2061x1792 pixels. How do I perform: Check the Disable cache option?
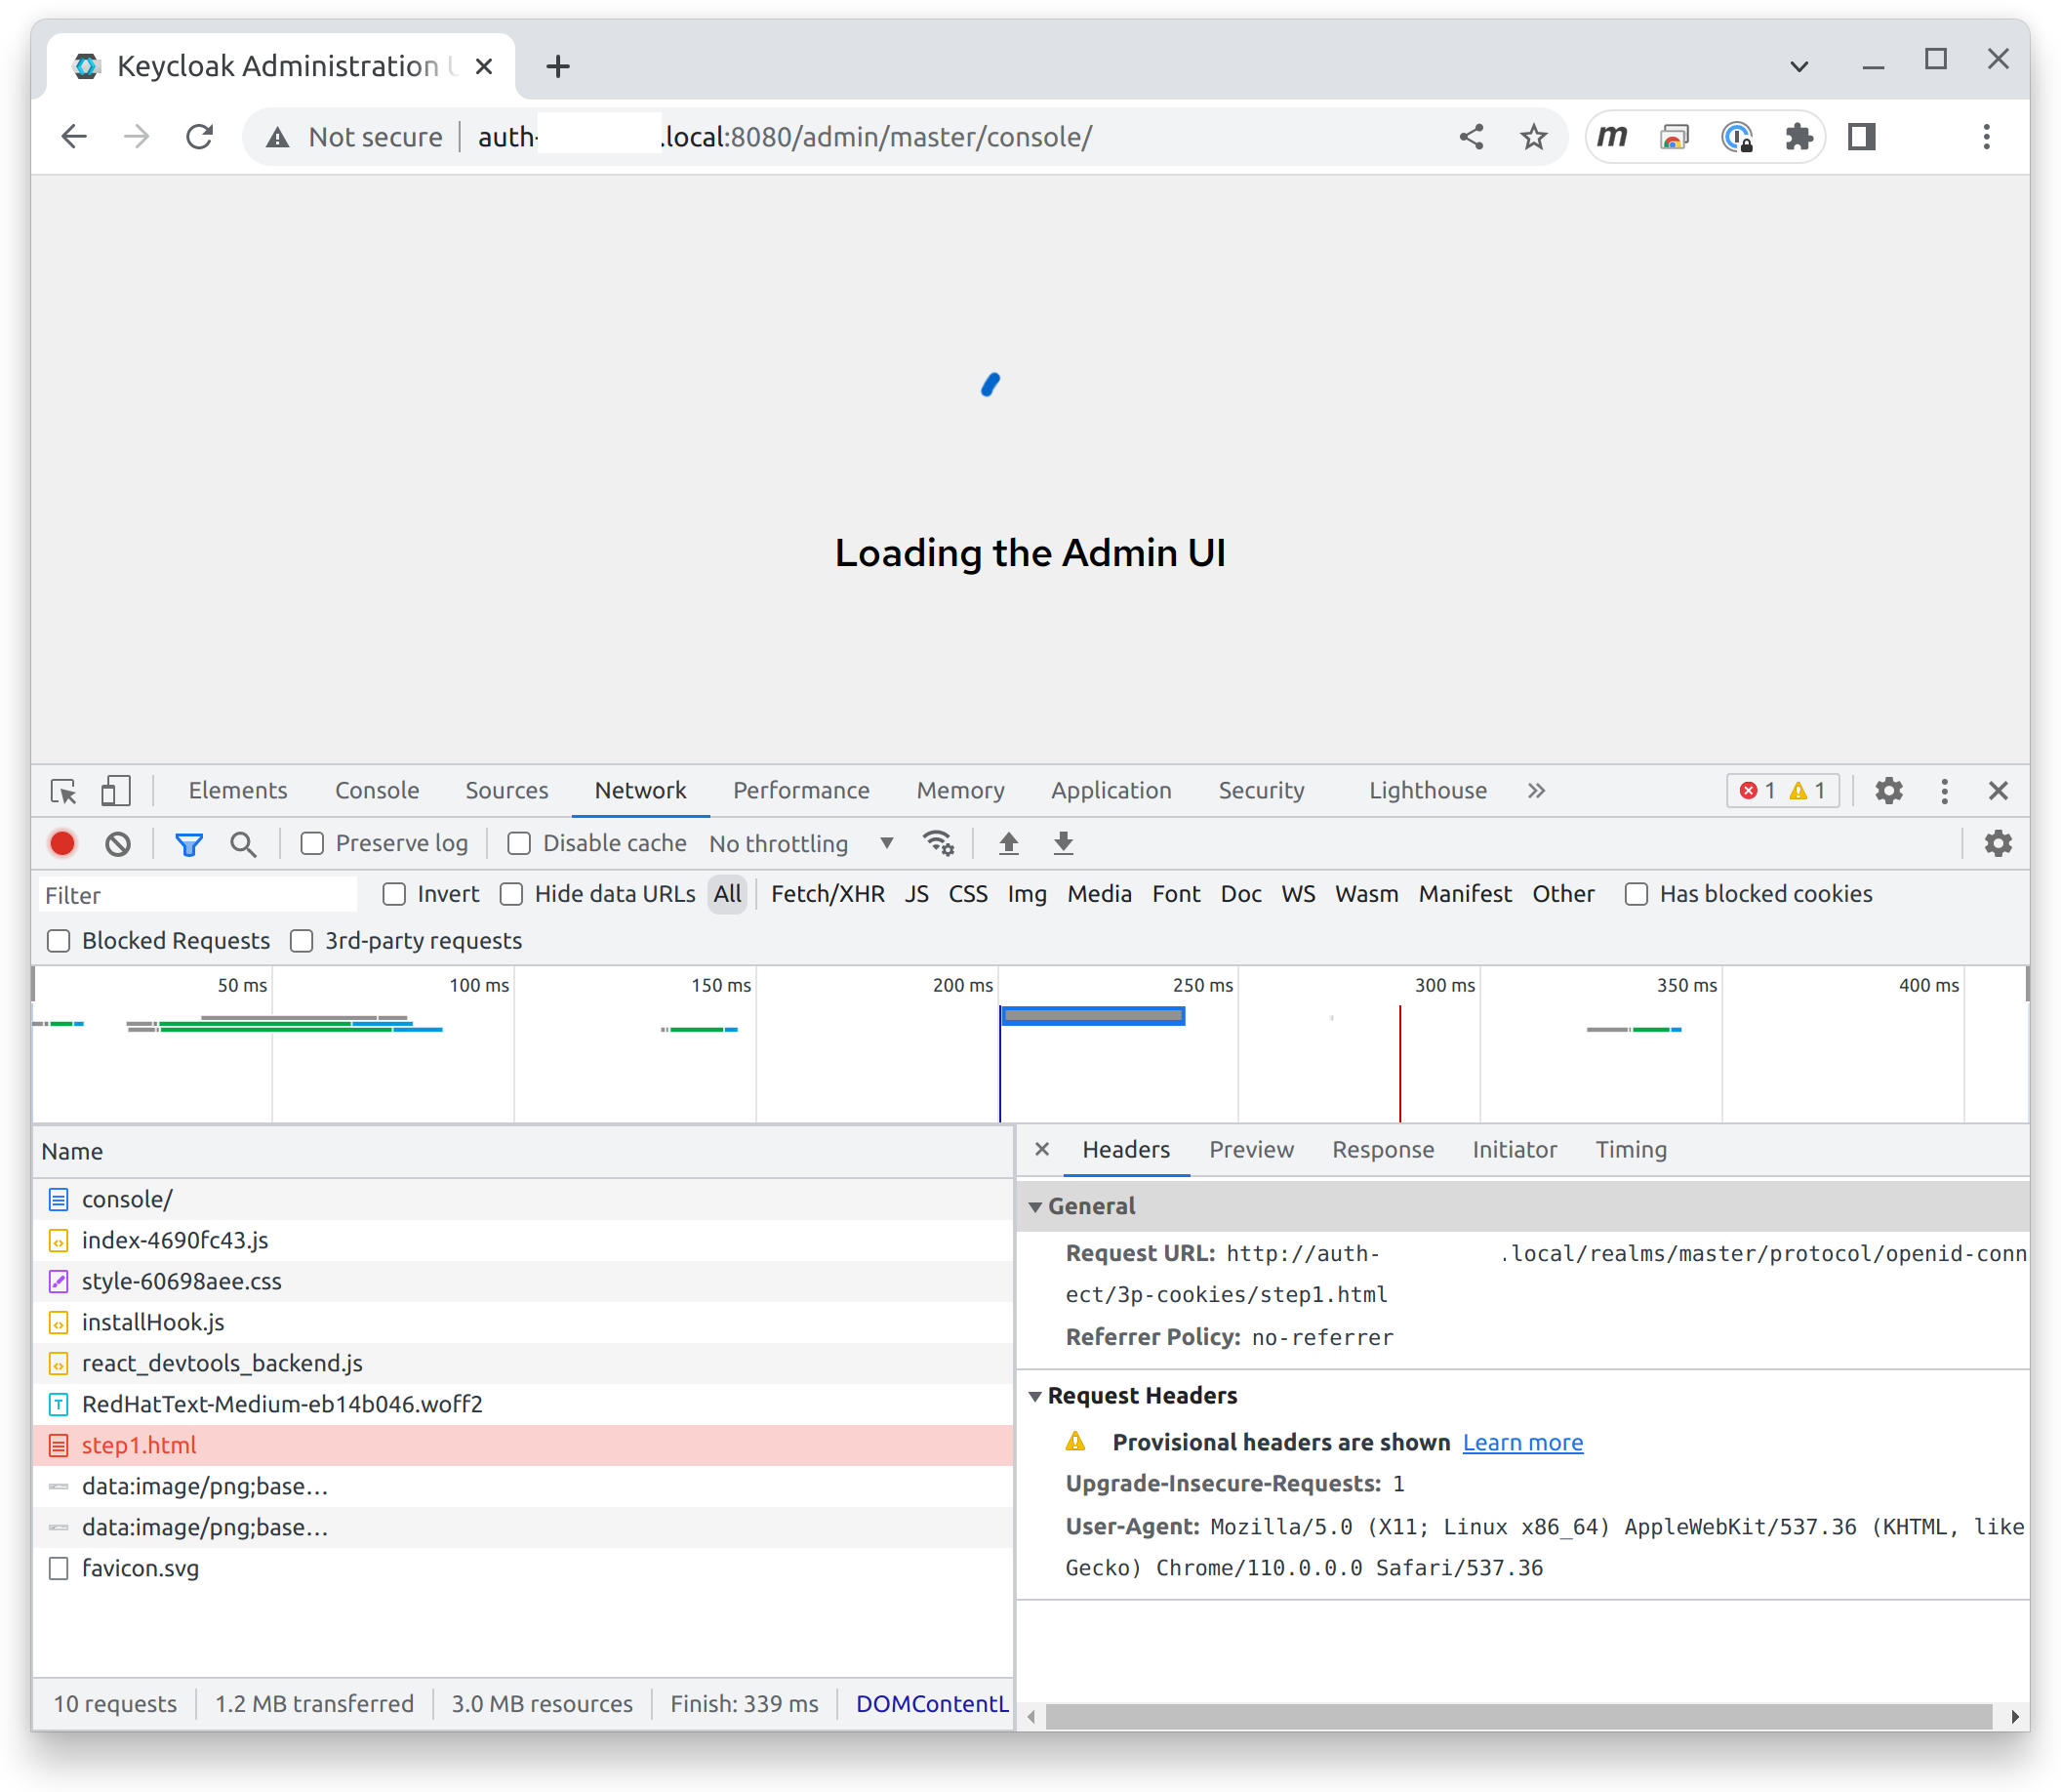pos(519,844)
